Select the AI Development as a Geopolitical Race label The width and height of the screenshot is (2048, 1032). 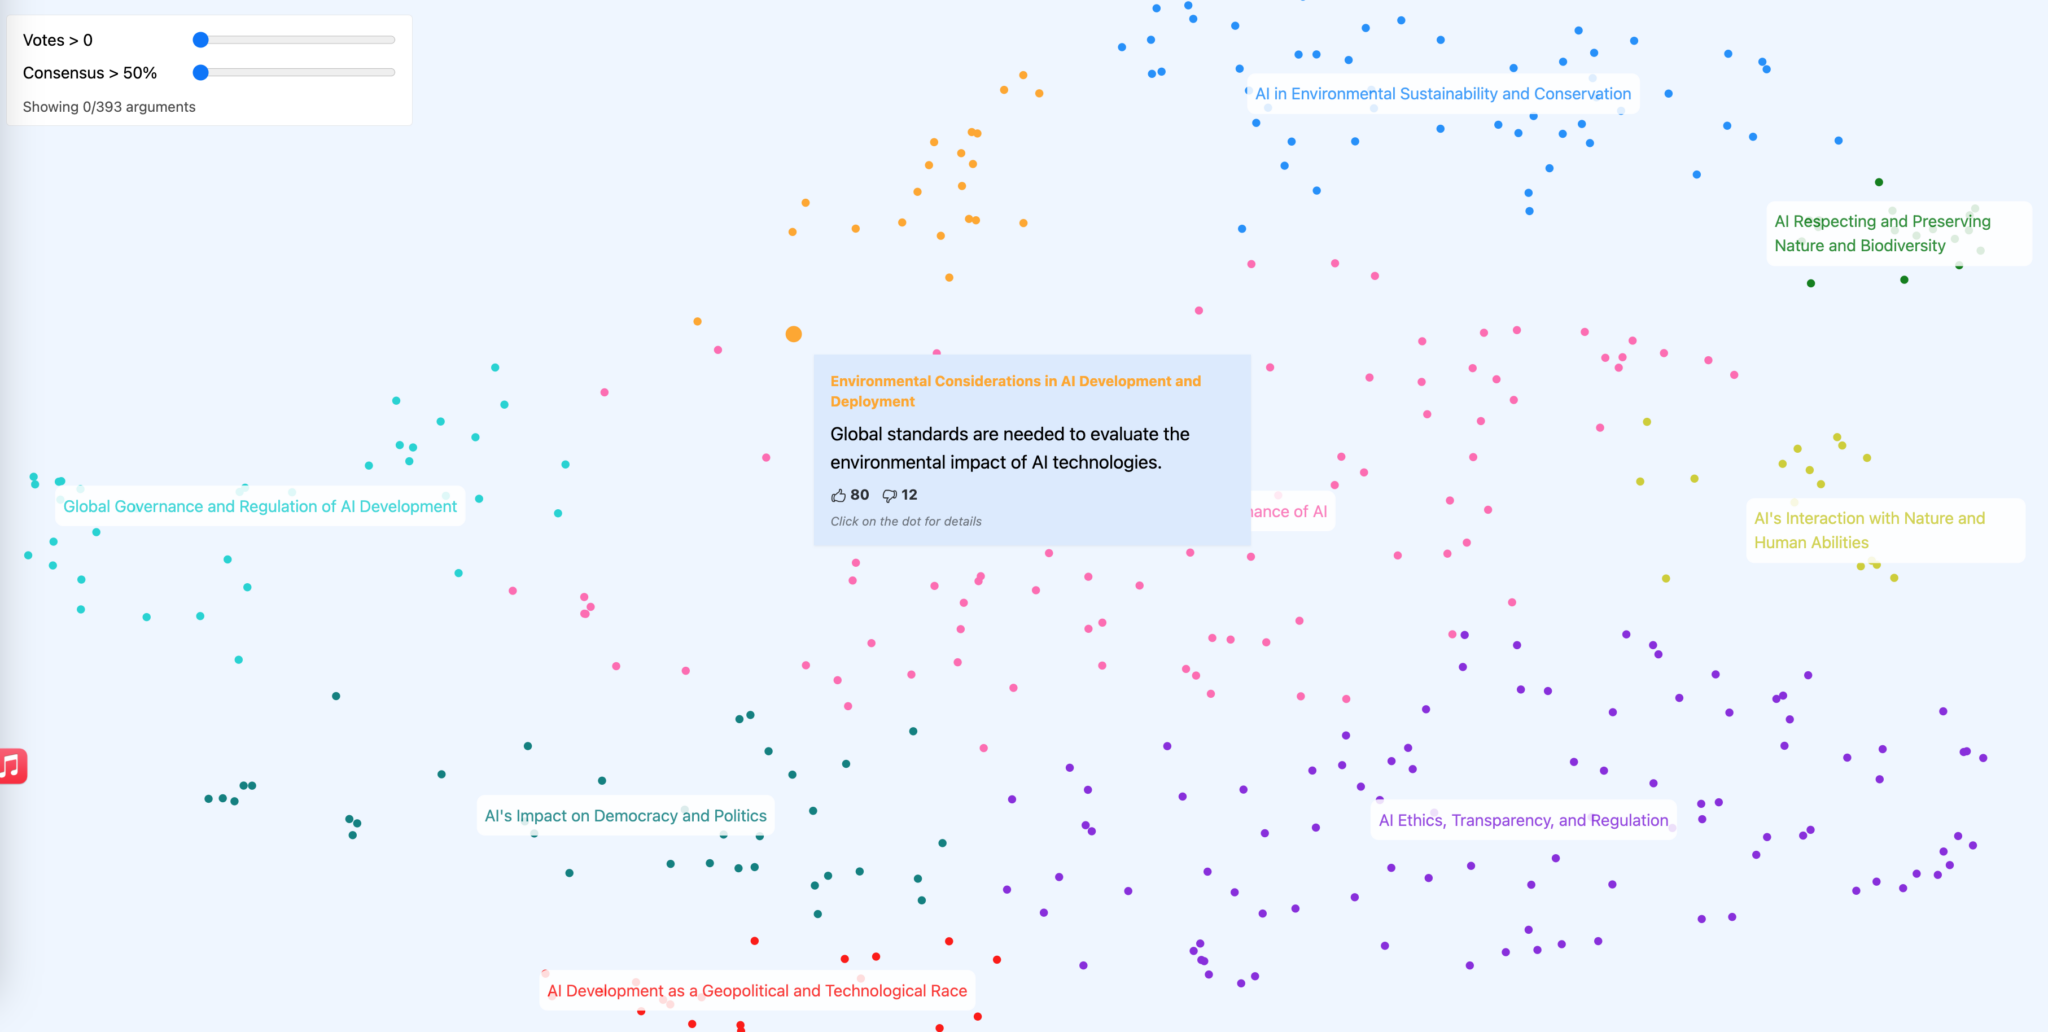tap(757, 991)
